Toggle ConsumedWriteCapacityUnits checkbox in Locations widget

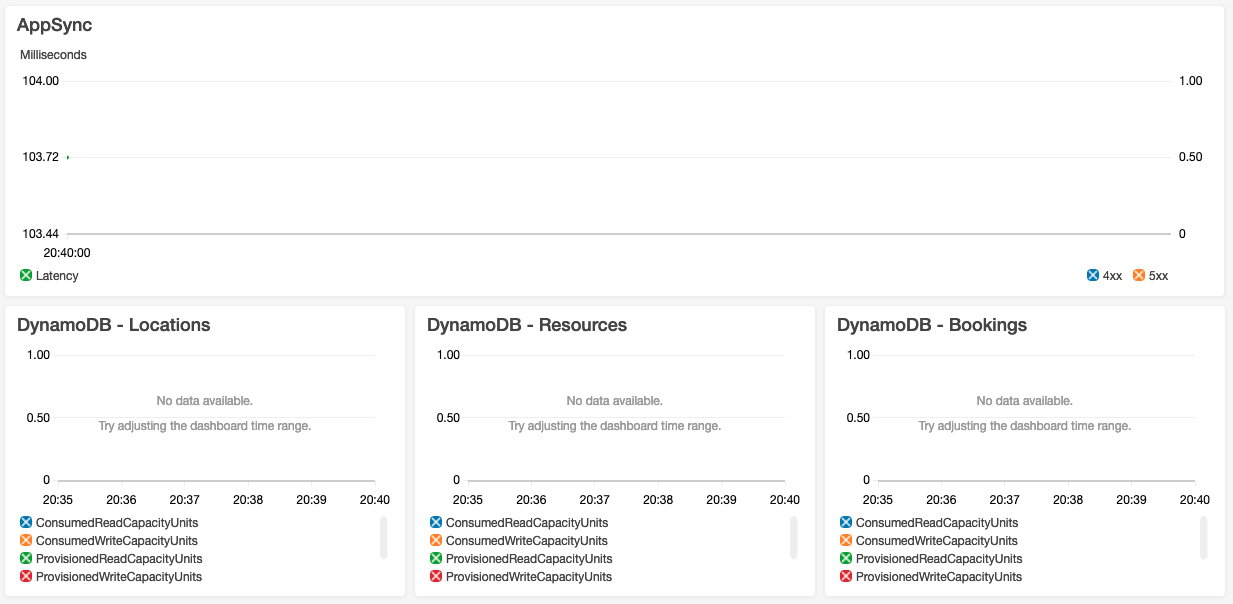[26, 540]
